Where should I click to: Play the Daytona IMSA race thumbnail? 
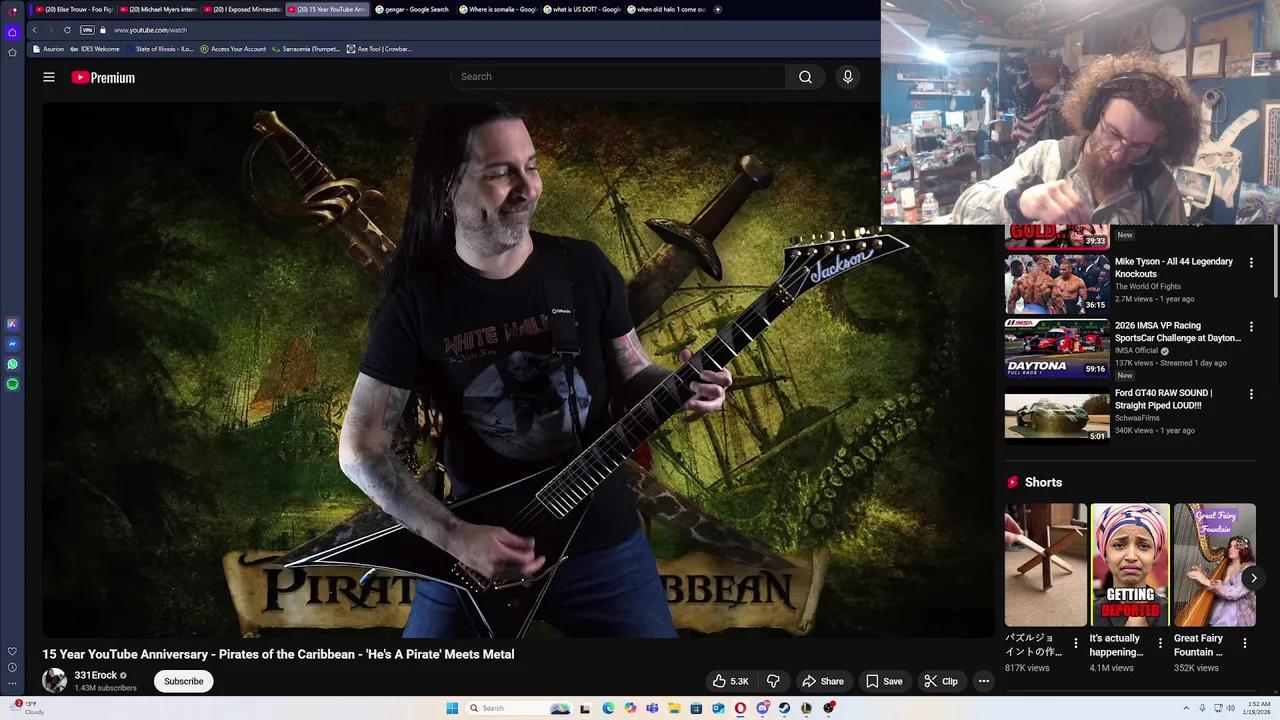(1057, 348)
